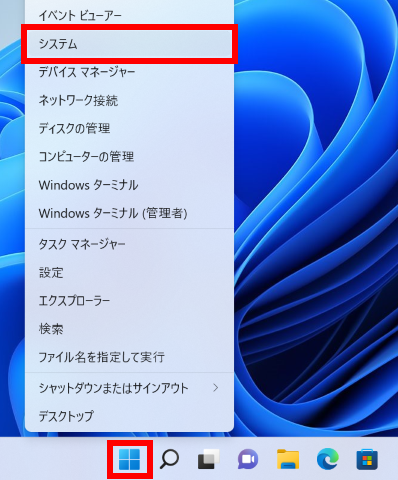This screenshot has height=480, width=398.
Task: Expand シャットダウンまたはサインアウト submenu
Action: point(129,388)
